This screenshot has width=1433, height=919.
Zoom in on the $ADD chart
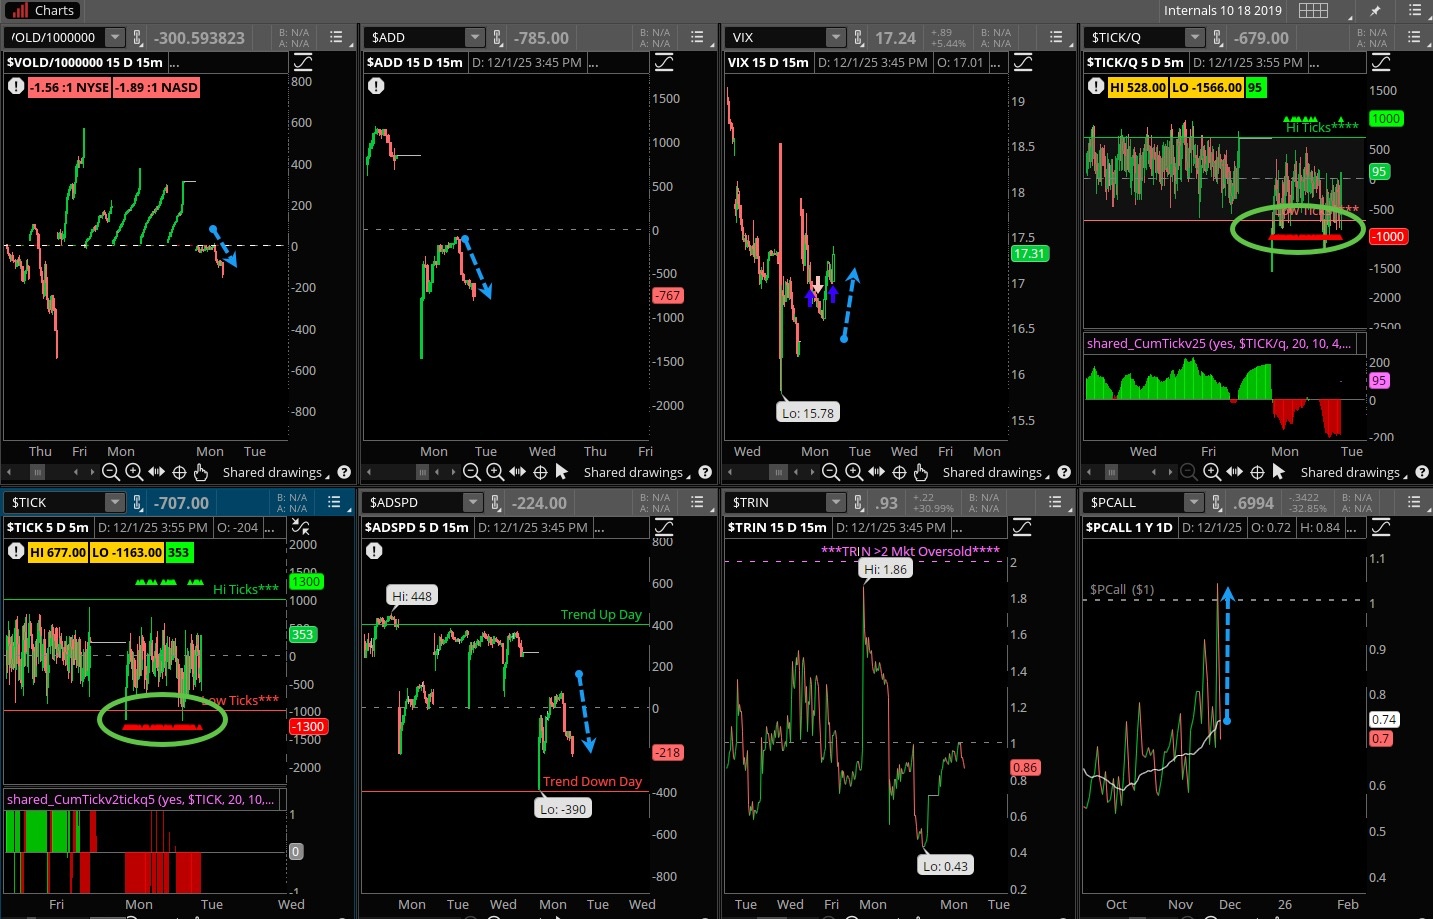point(495,472)
